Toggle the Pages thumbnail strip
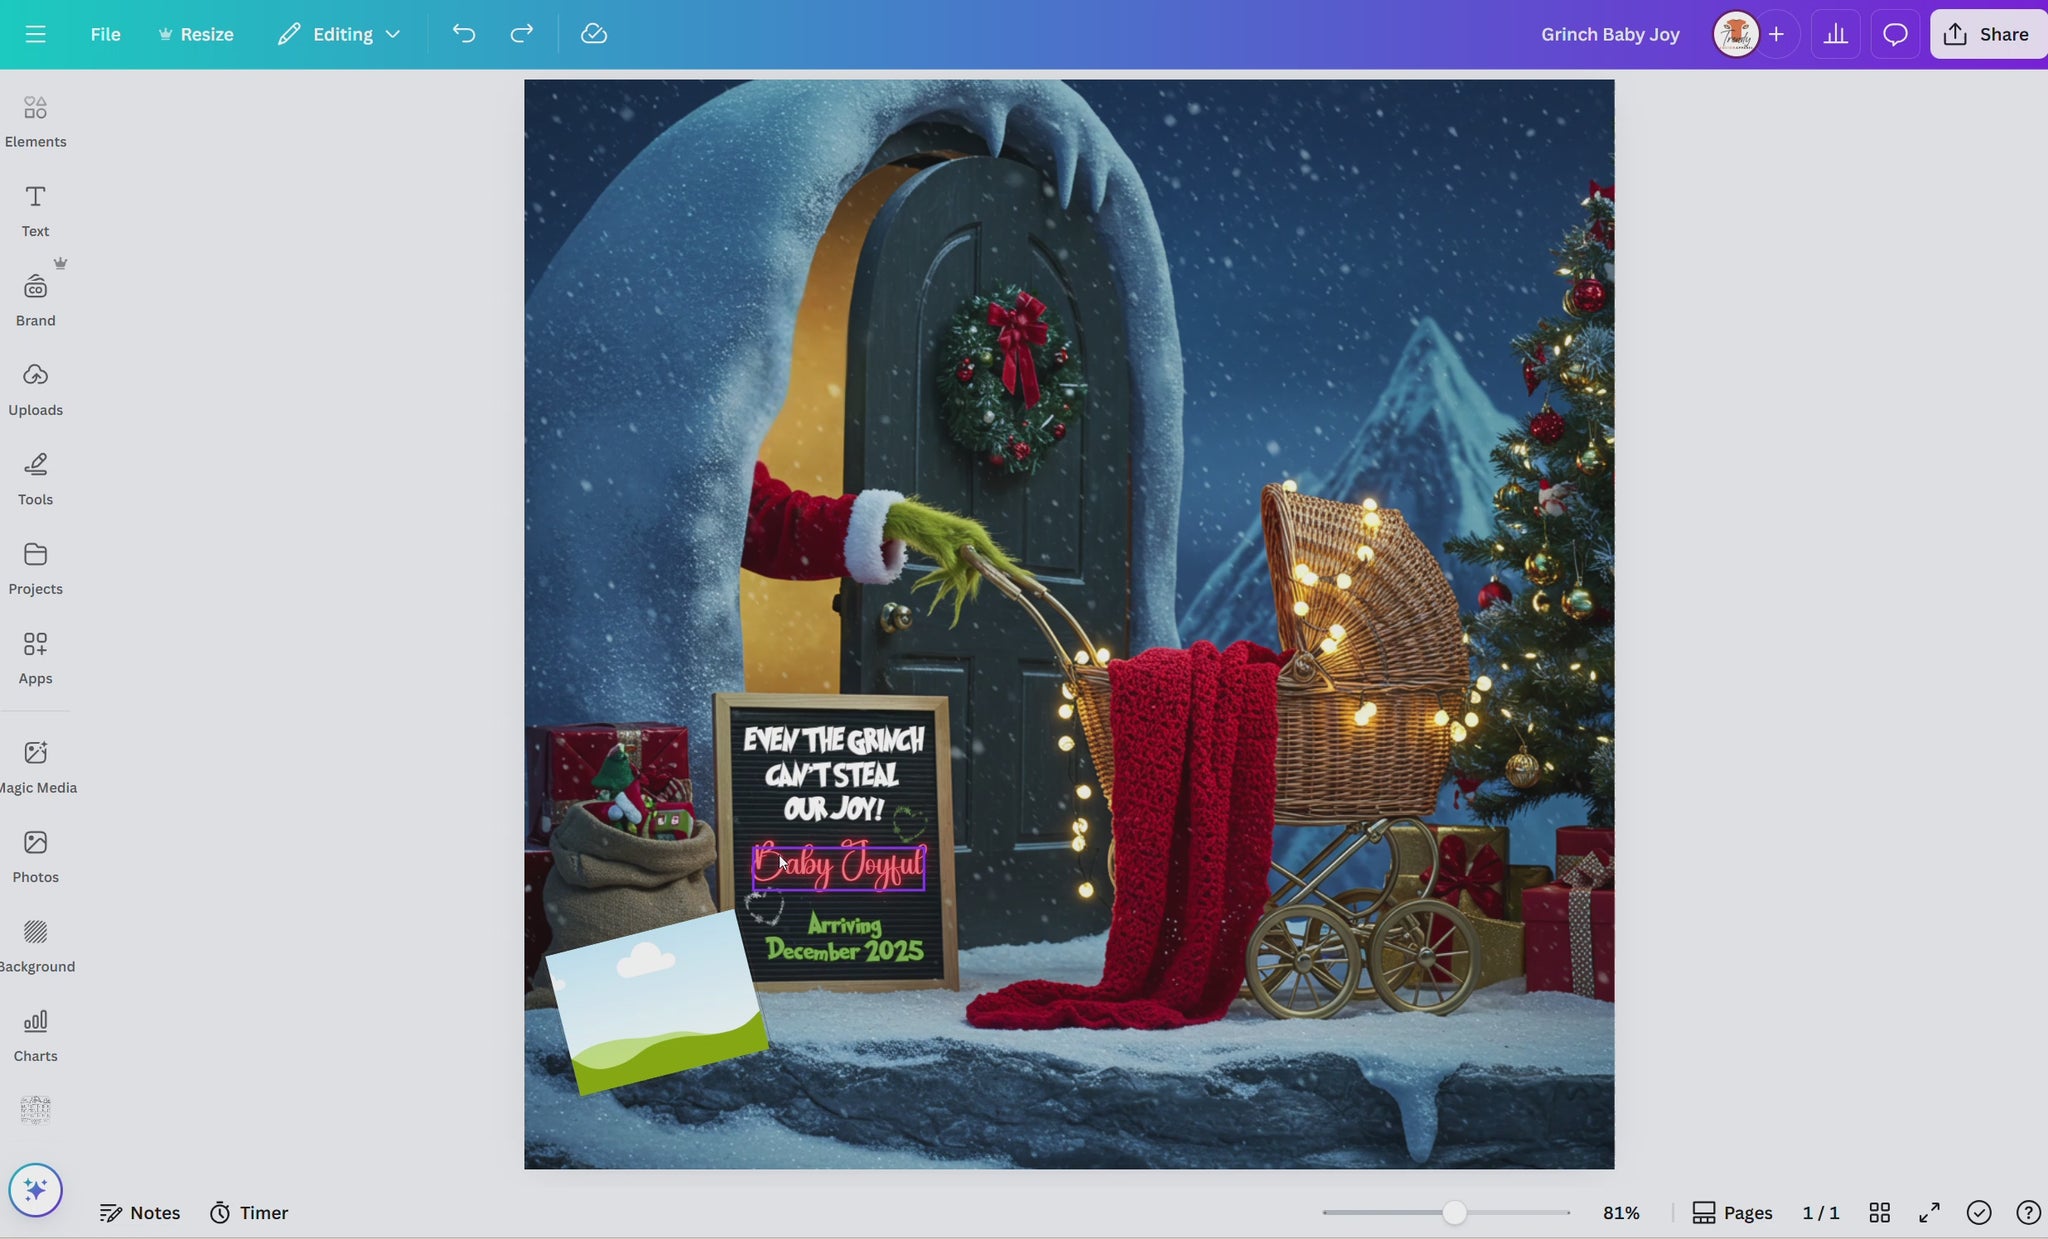 pos(1732,1212)
